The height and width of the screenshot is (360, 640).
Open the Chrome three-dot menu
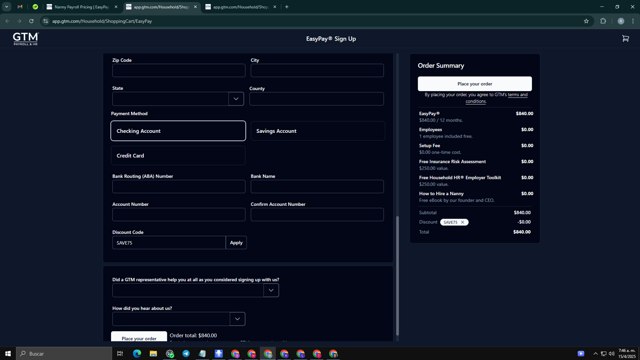(633, 21)
